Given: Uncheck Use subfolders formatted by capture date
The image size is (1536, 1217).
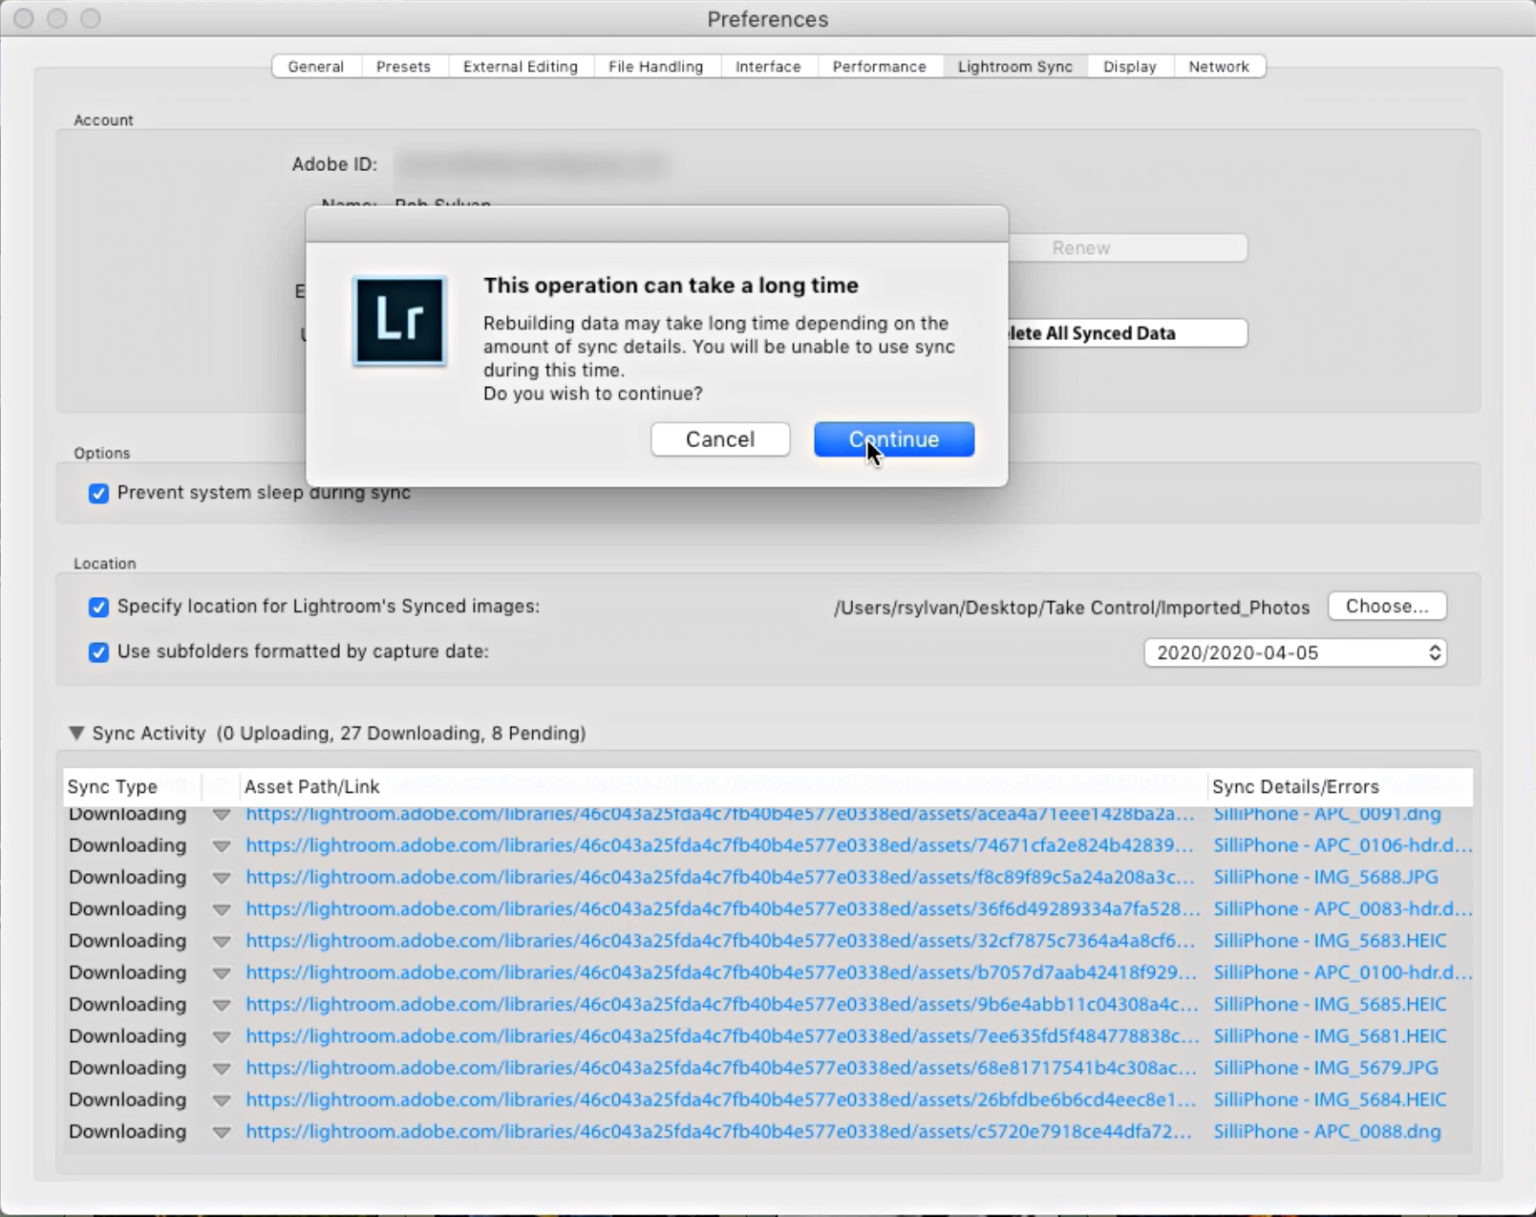Looking at the screenshot, I should pos(98,652).
